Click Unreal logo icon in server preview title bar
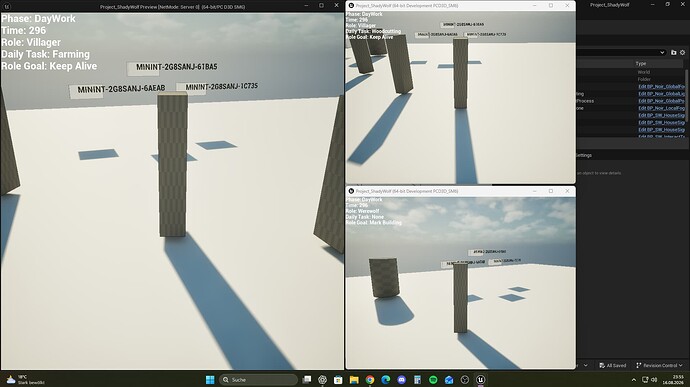Image resolution: width=690 pixels, height=387 pixels. 7,7
